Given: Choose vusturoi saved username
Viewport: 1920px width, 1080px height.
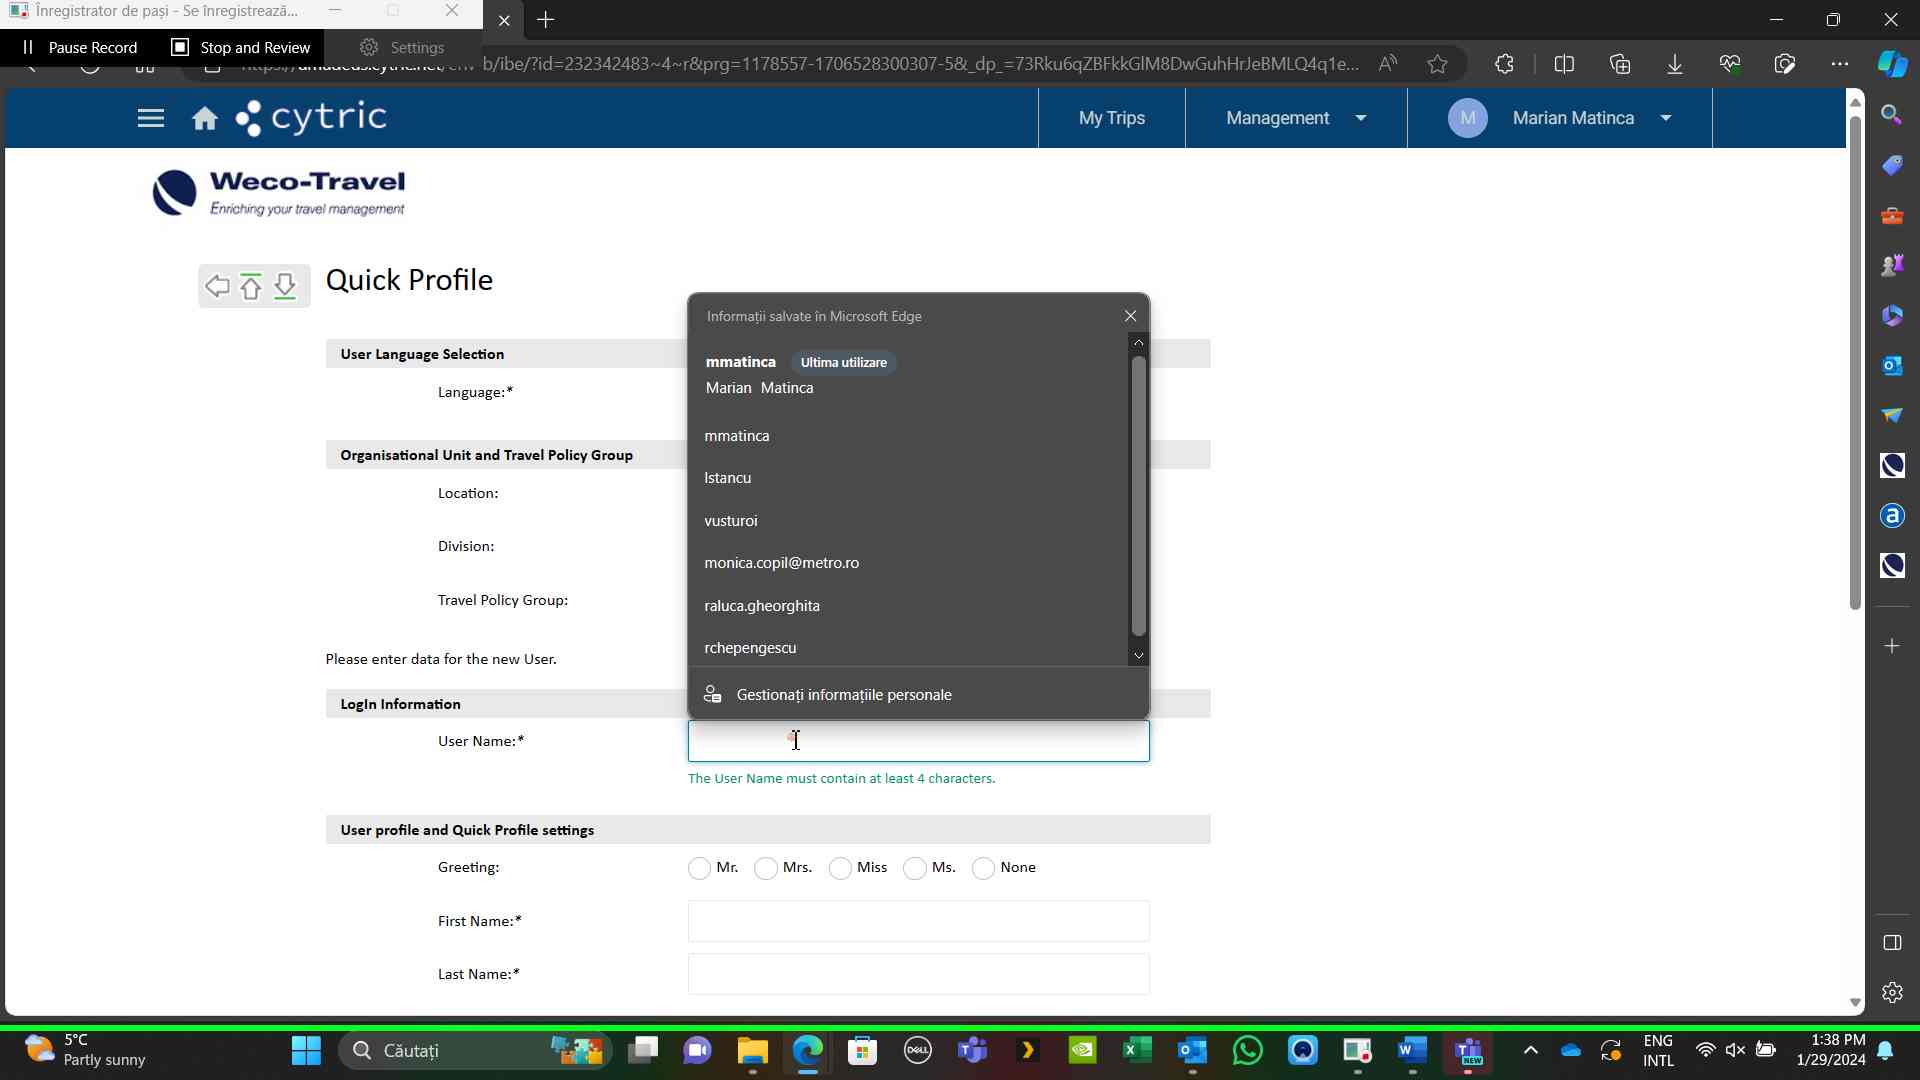Looking at the screenshot, I should [x=908, y=521].
